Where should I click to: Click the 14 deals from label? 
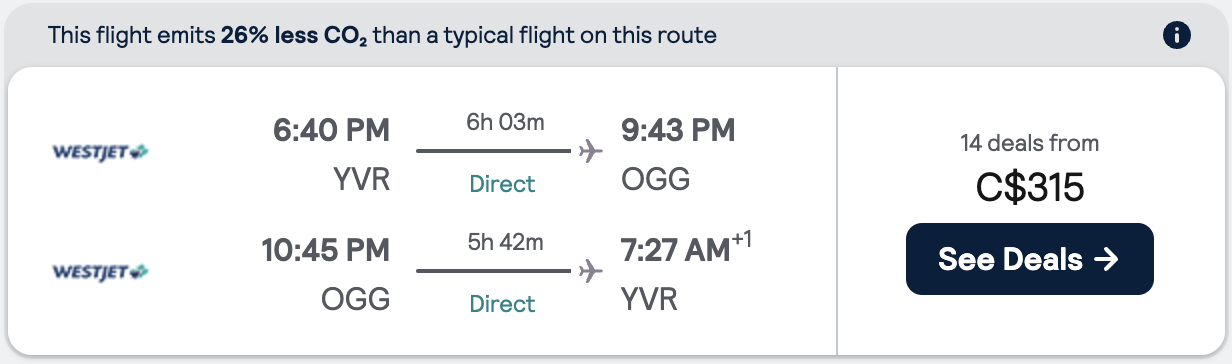tap(1030, 143)
